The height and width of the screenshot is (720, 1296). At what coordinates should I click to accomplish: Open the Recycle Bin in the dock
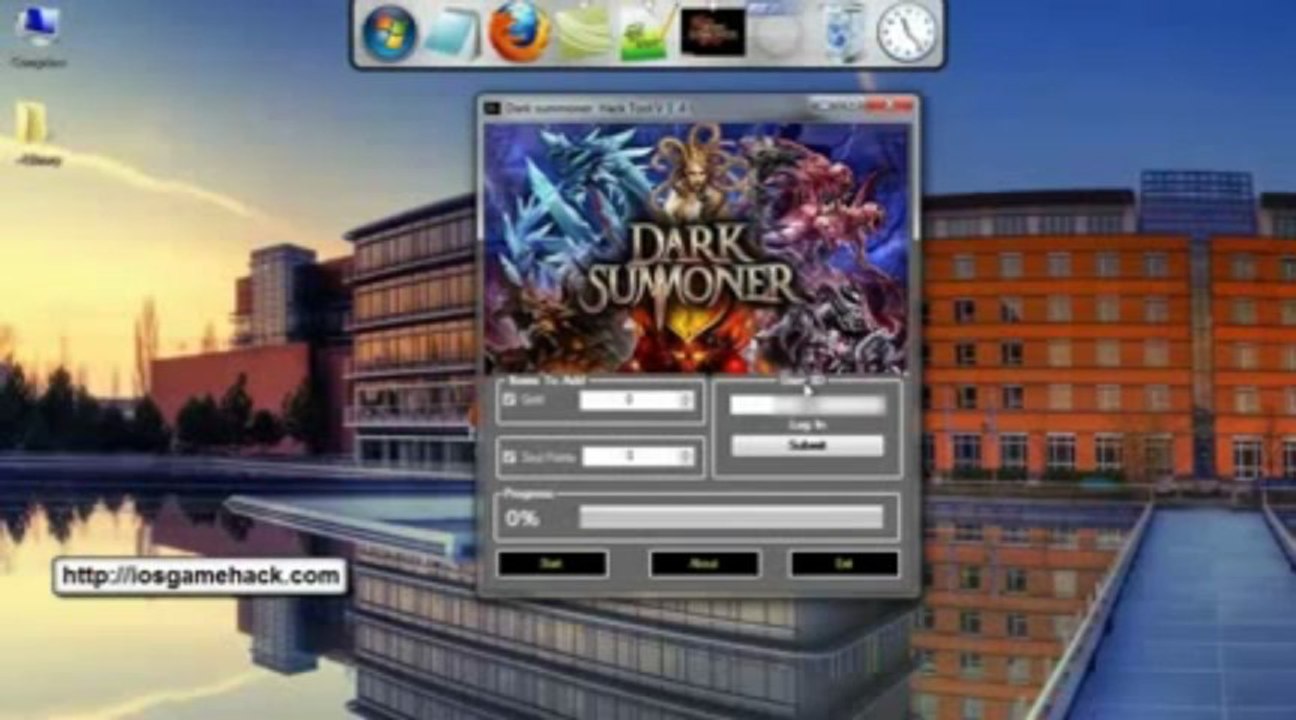(843, 32)
